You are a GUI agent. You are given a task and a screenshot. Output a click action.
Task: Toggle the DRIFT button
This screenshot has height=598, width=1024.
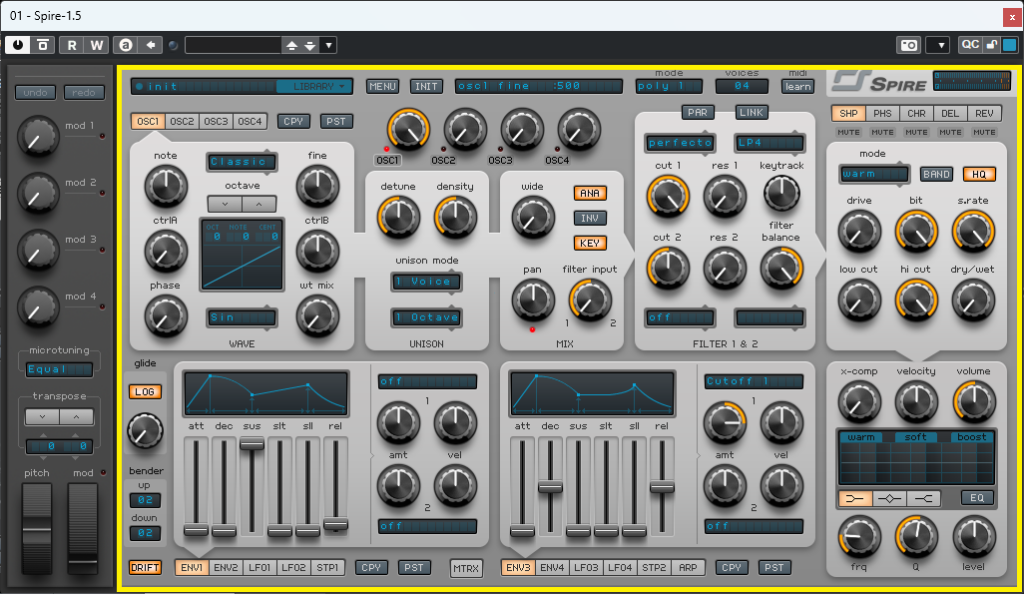145,568
